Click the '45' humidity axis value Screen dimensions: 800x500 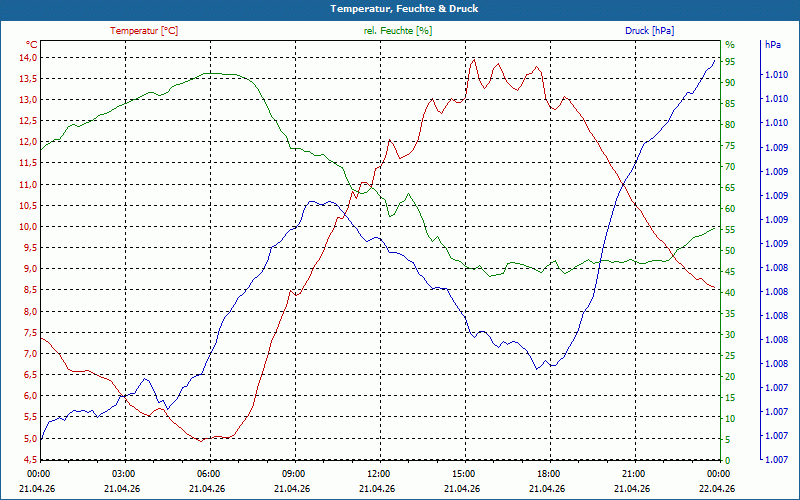tap(730, 272)
